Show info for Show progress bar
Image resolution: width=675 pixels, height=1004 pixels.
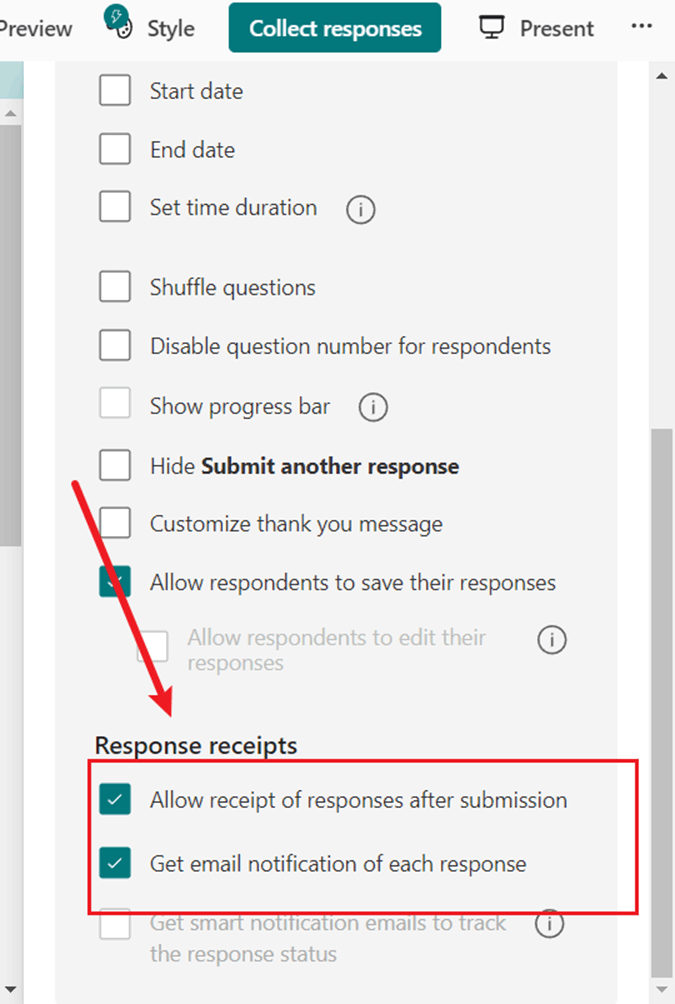coord(373,407)
